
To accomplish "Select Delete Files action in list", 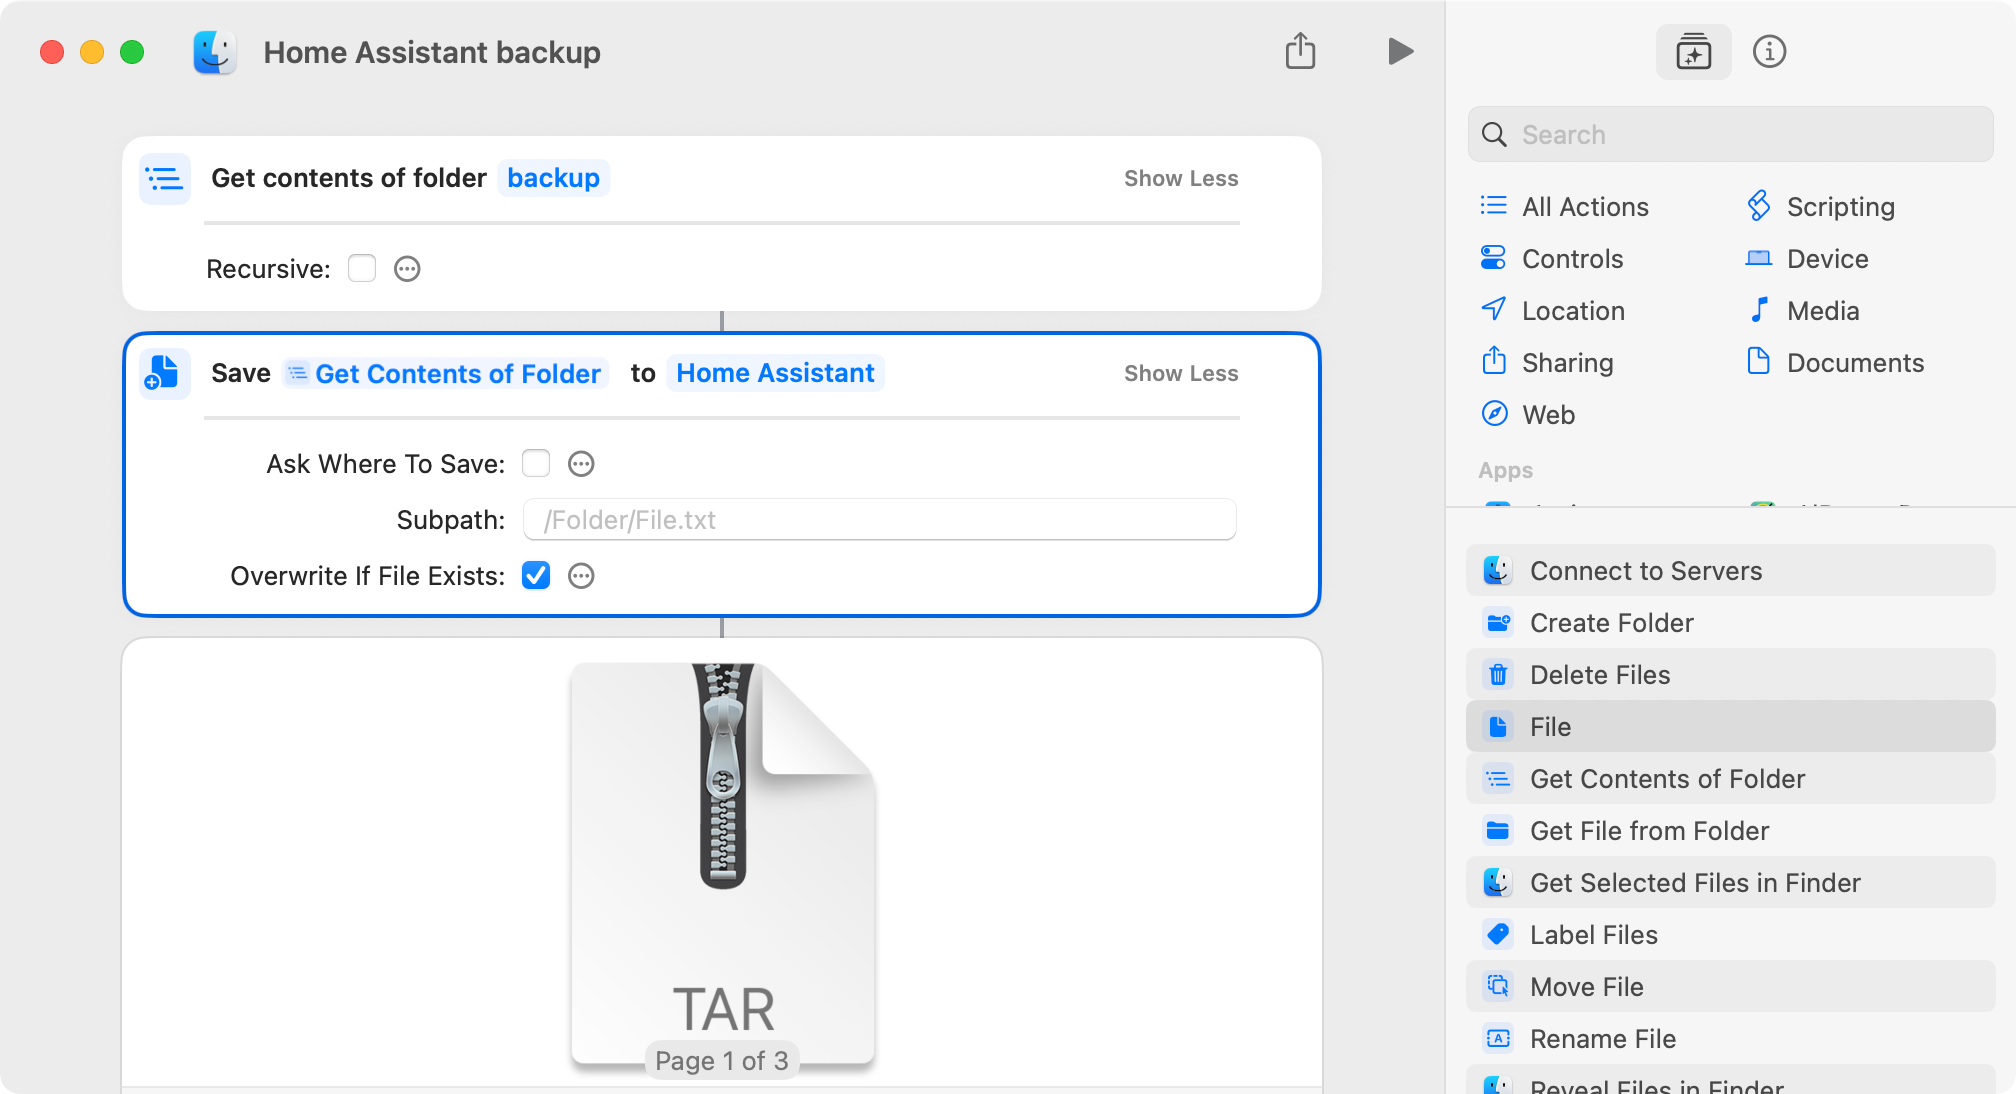I will pos(1599,675).
